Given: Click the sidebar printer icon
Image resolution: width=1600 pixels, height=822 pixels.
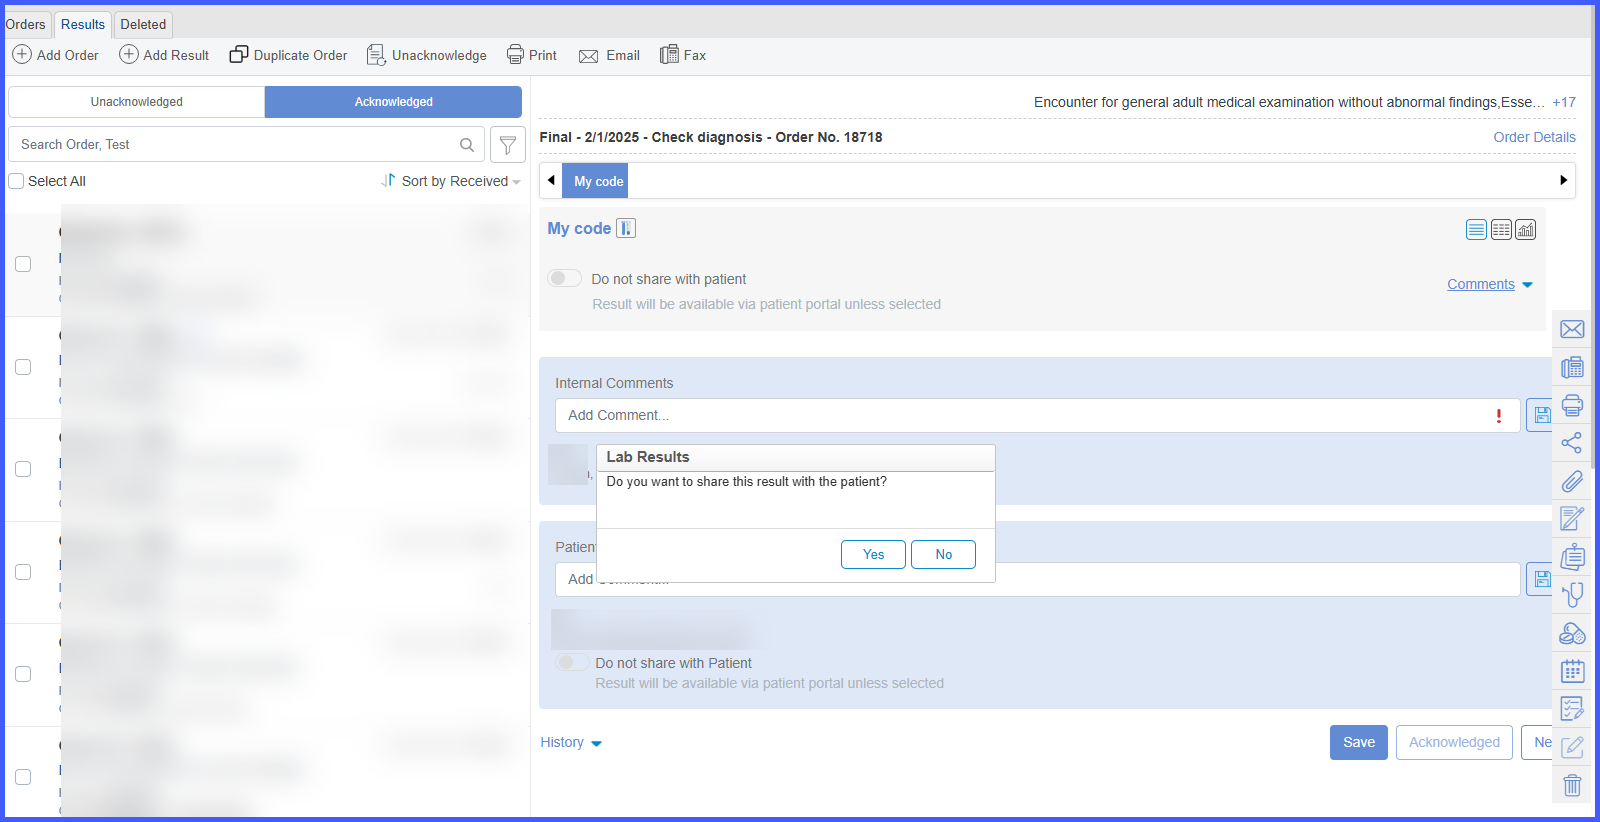Looking at the screenshot, I should pos(1572,405).
